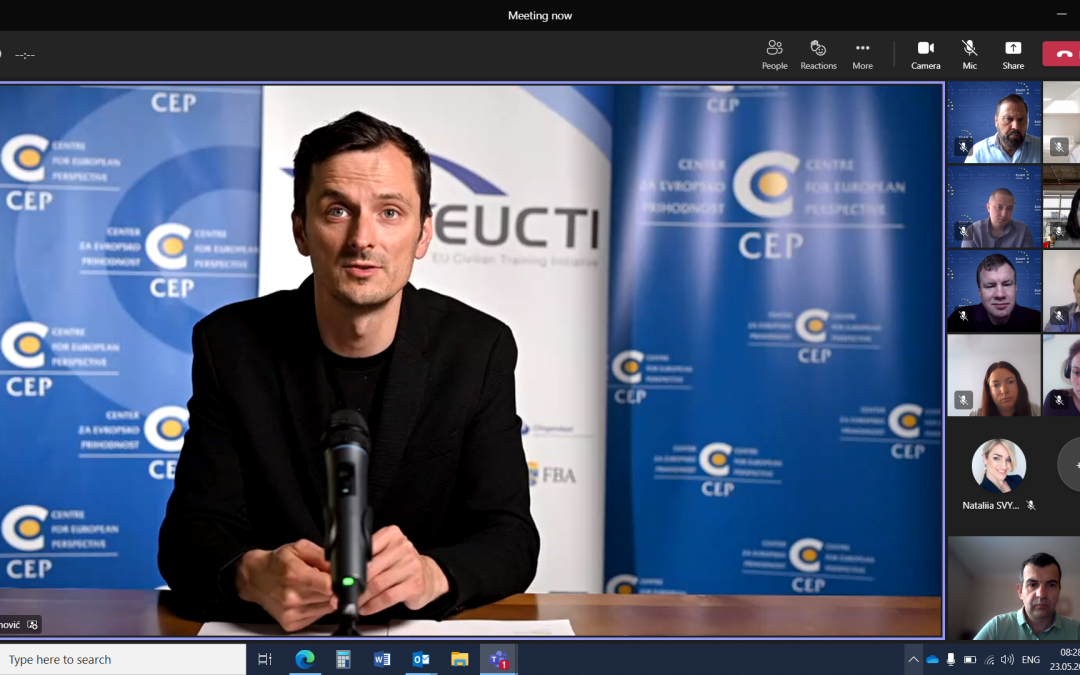Unmute the Mic in meeting toolbar

[969, 54]
